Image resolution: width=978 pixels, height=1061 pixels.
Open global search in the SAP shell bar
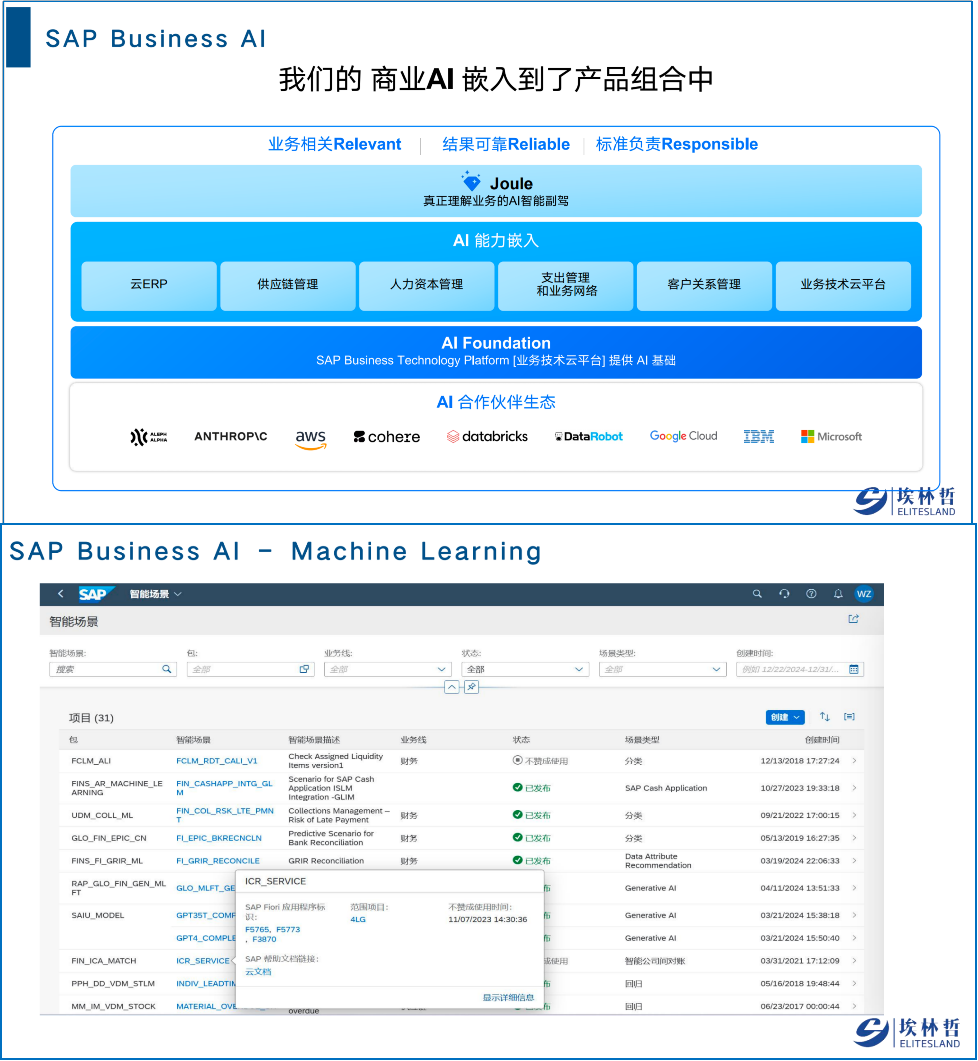[757, 593]
